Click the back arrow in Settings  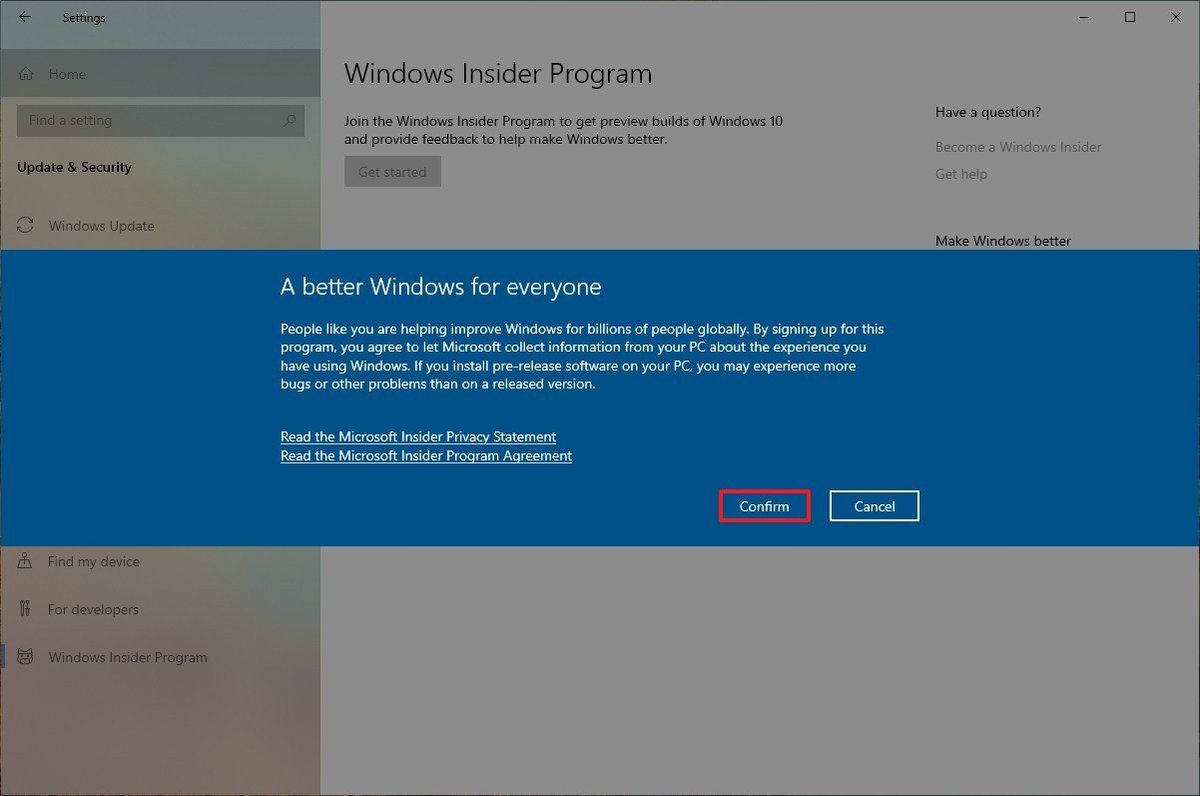coord(24,17)
